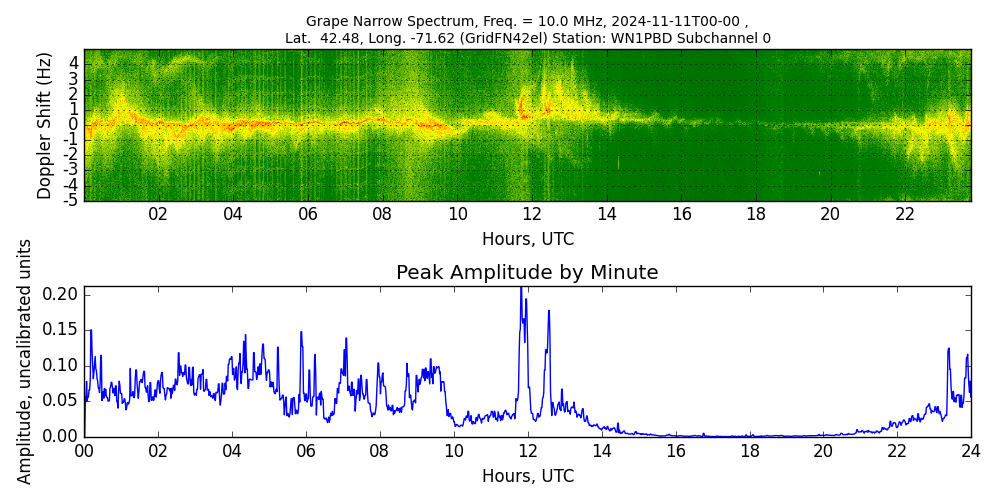Click the "Amplitude, uncalibrated units" axis label
This screenshot has height=500, width=1000.
click(25, 361)
